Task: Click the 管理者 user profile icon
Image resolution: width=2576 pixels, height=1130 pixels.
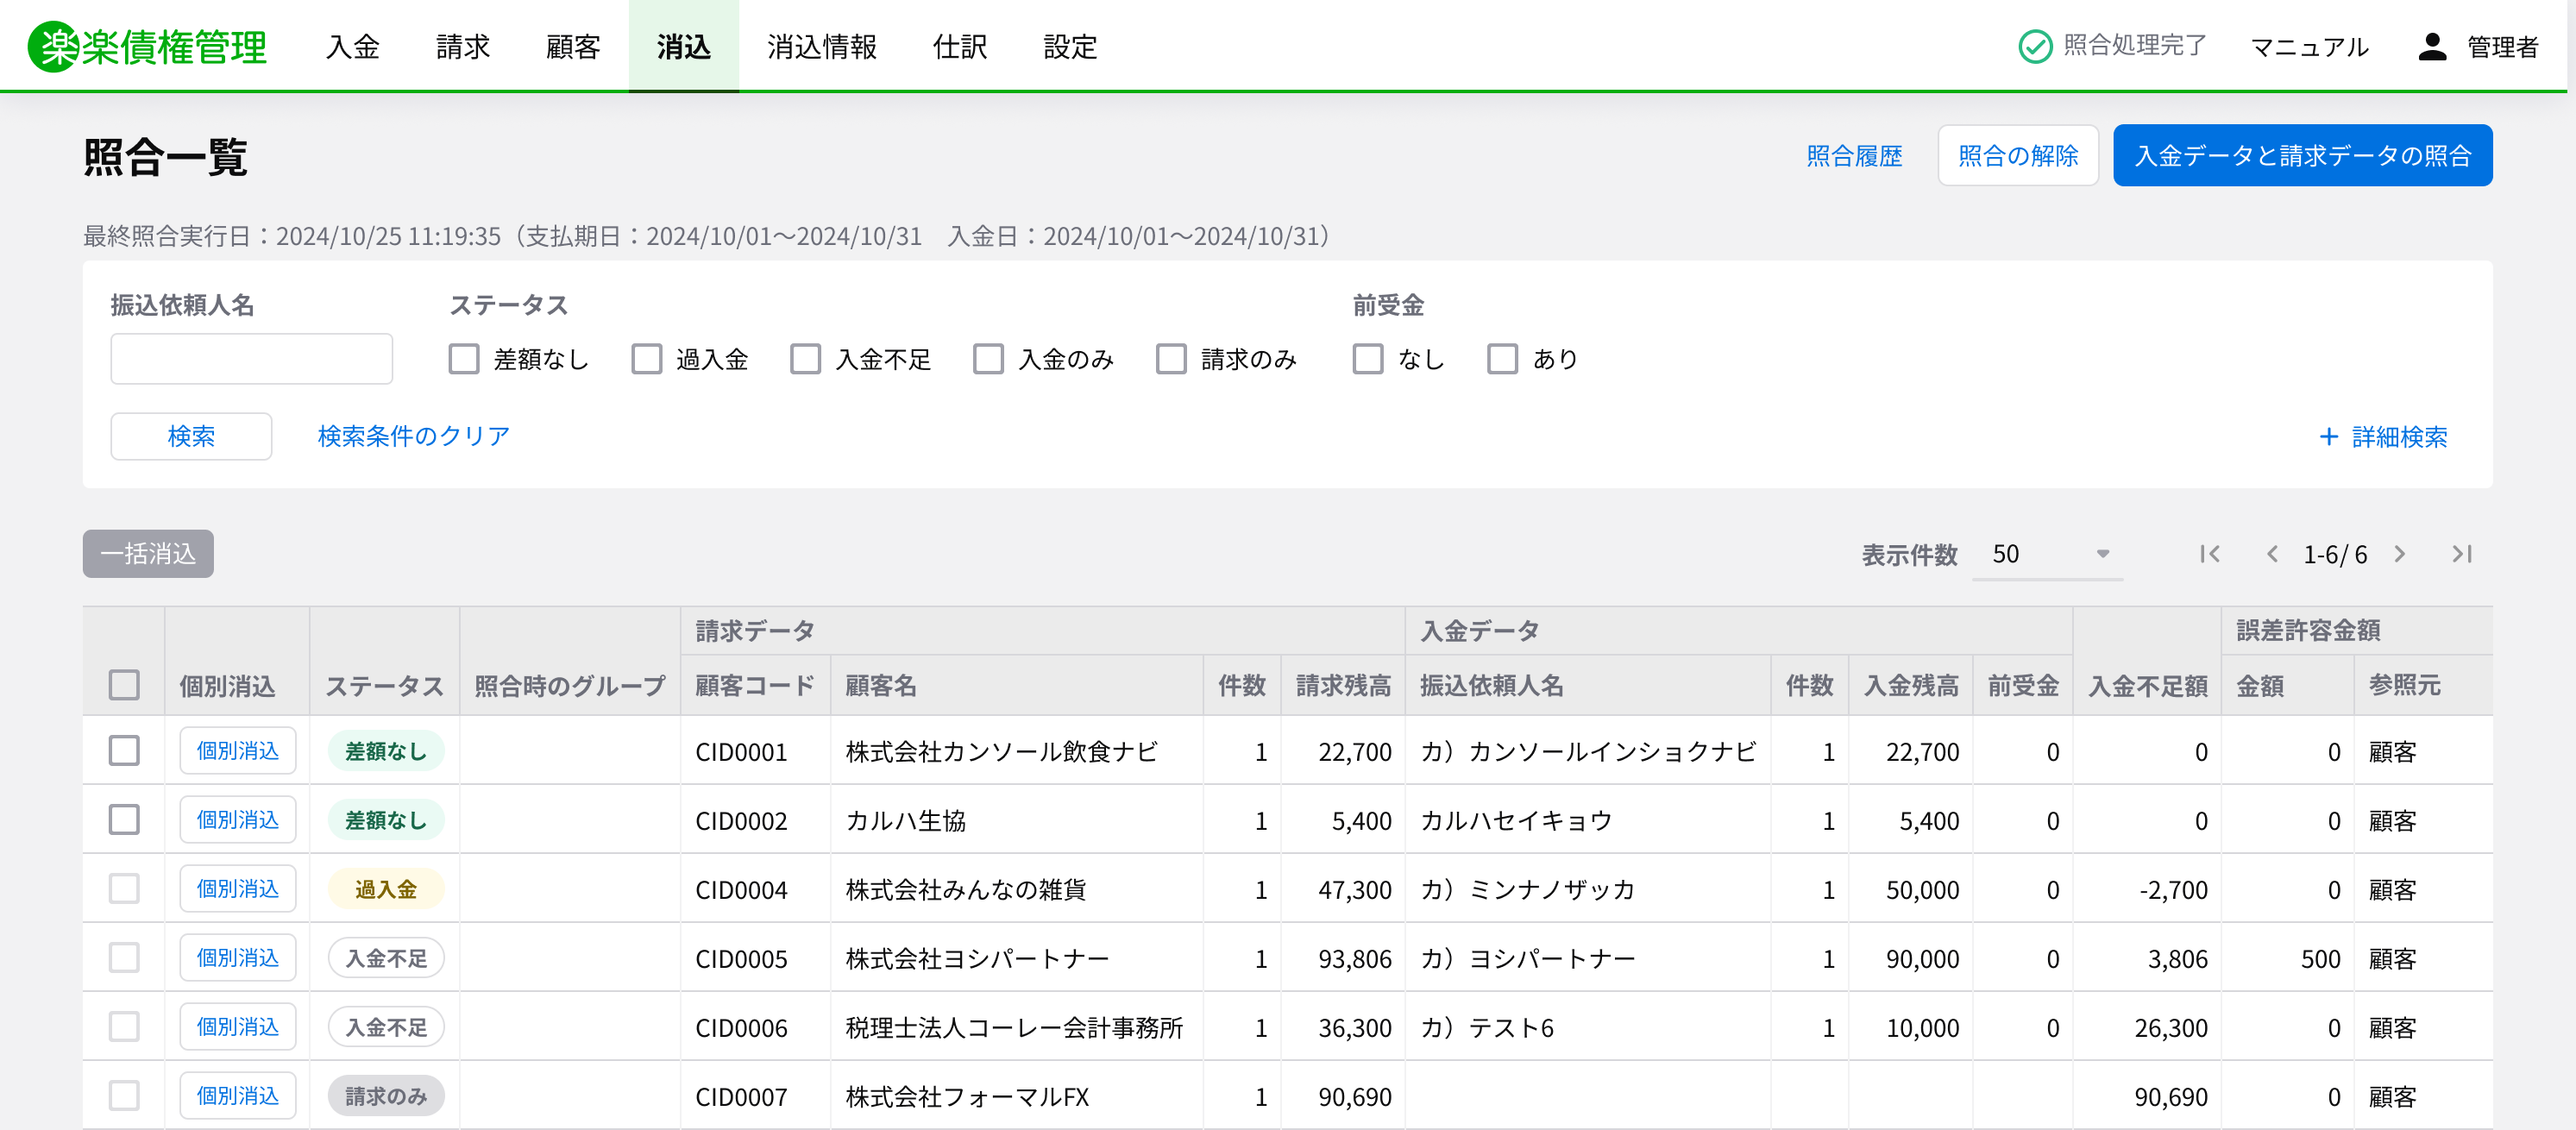Action: coord(2431,46)
